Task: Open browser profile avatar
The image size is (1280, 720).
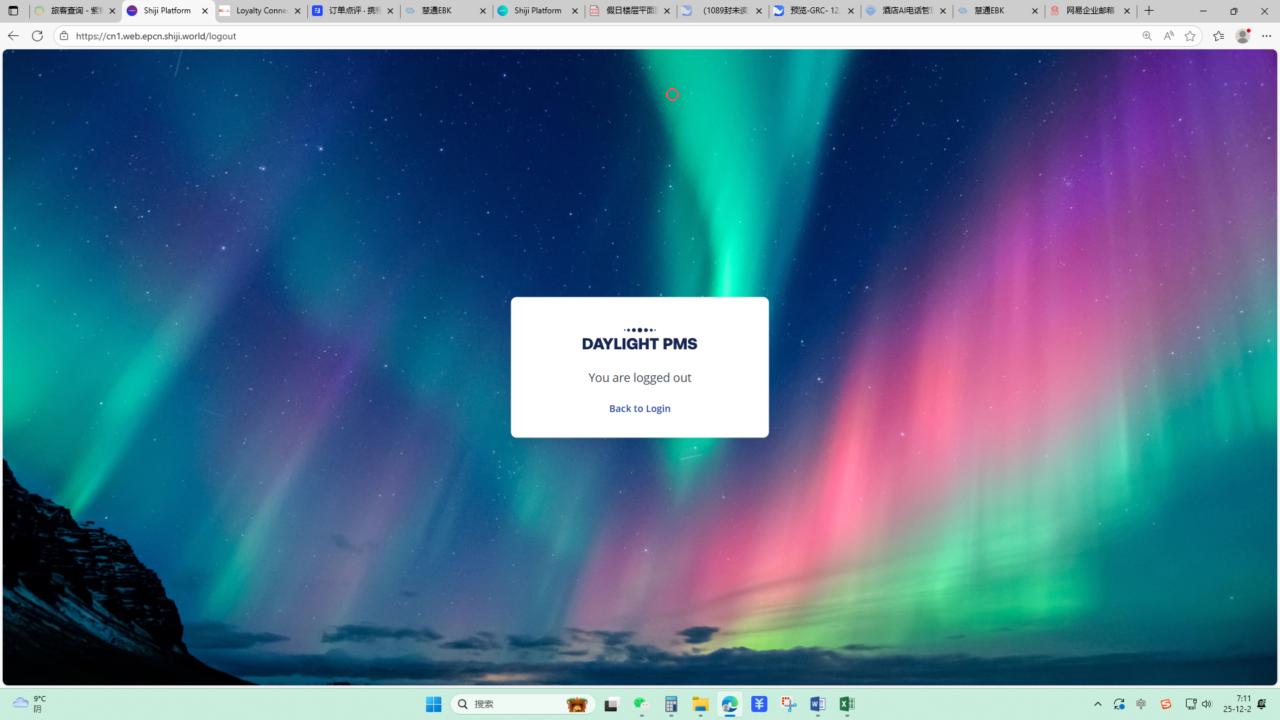Action: coord(1243,35)
